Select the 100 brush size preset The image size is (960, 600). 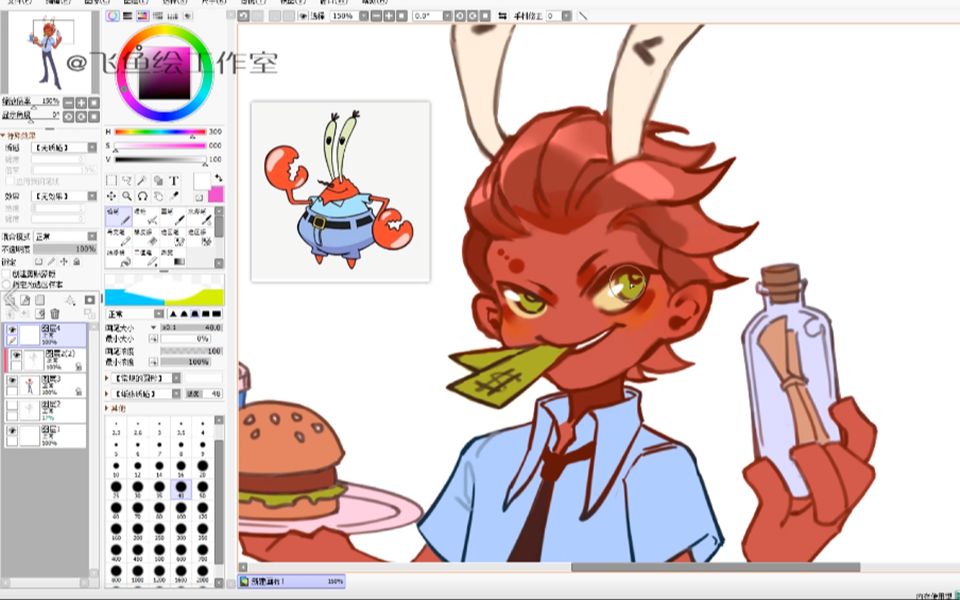pyautogui.click(x=181, y=509)
